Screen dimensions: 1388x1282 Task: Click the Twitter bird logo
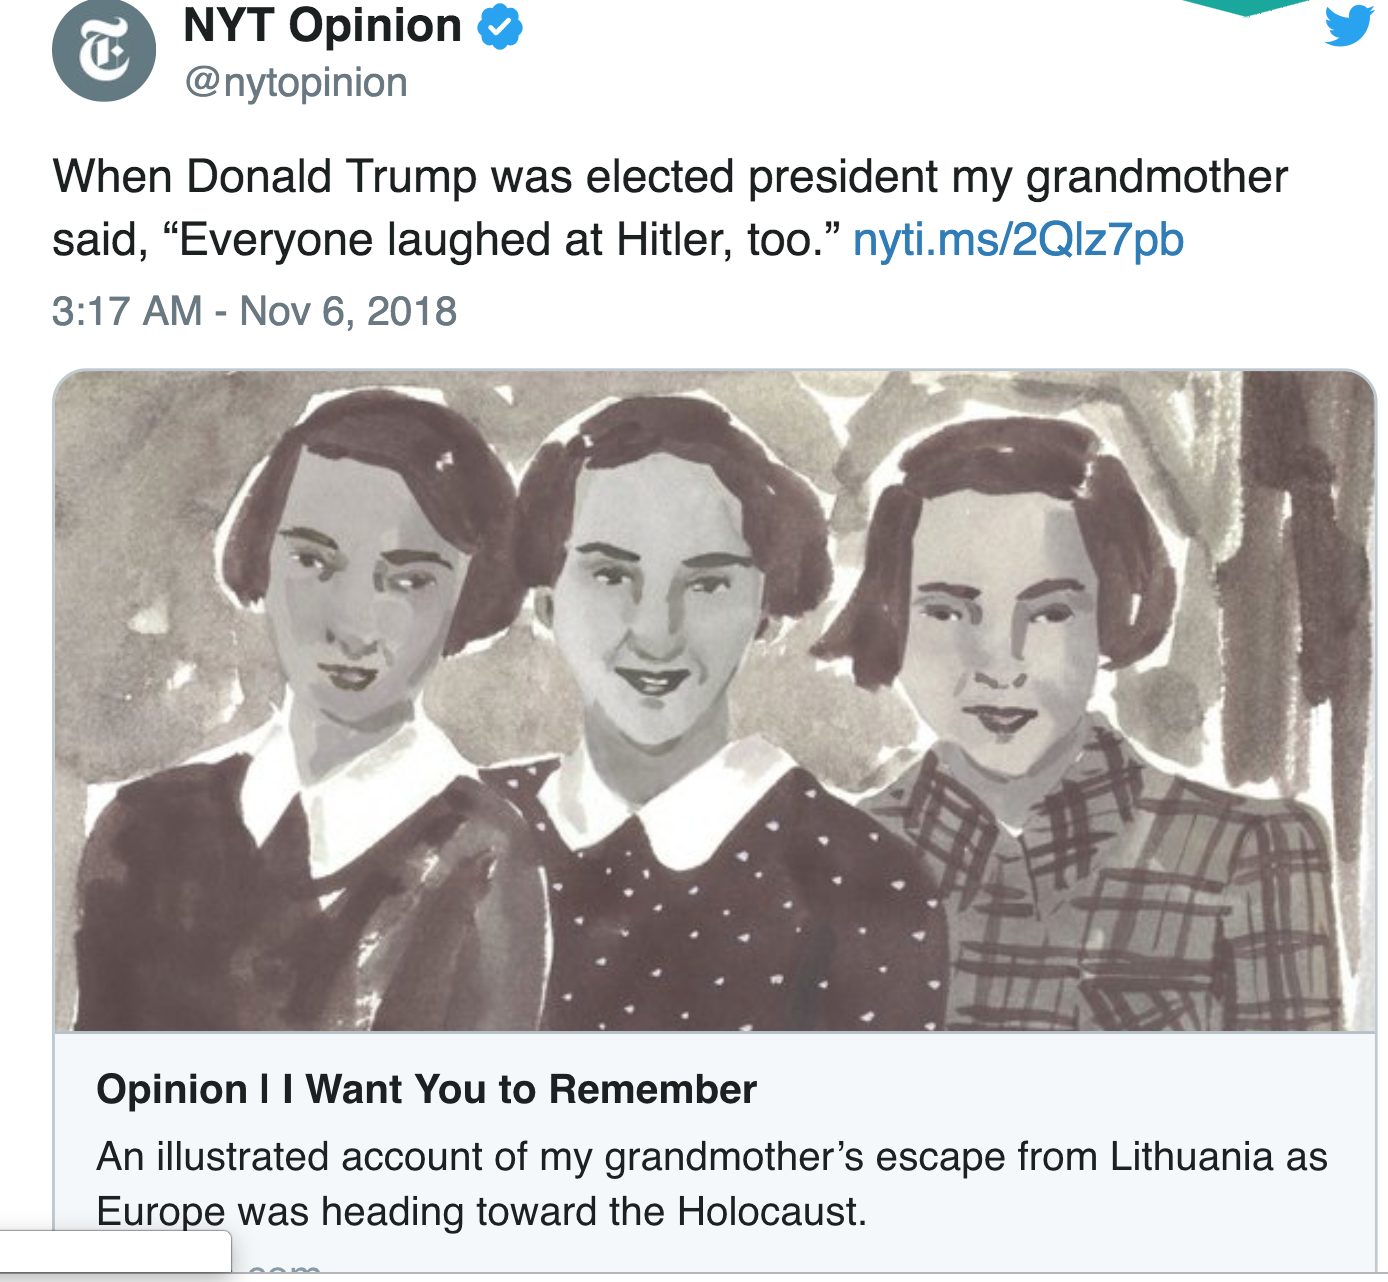(1347, 26)
